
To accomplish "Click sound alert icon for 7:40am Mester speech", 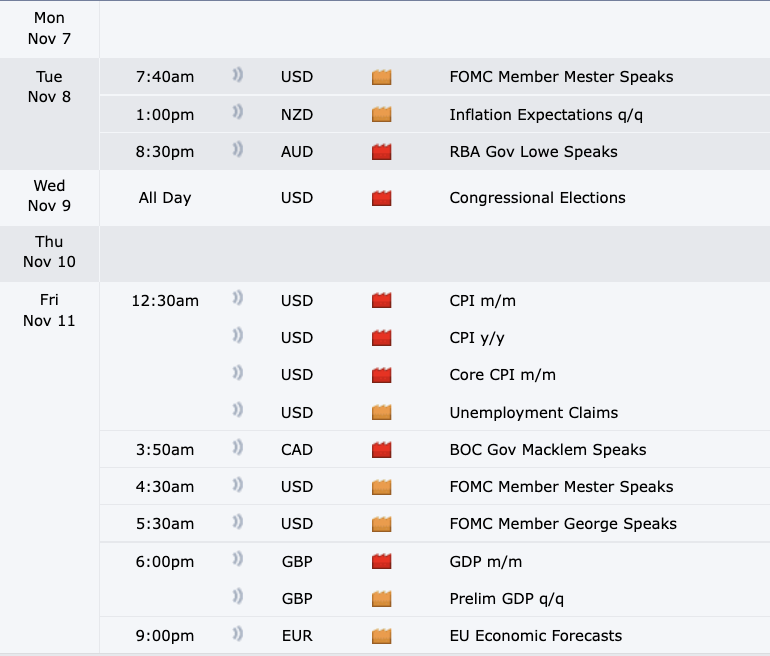I will 238,76.
